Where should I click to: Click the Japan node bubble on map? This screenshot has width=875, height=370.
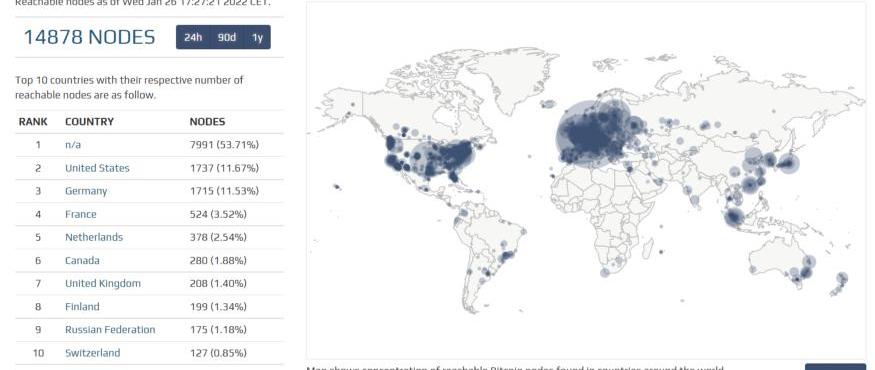(x=788, y=163)
